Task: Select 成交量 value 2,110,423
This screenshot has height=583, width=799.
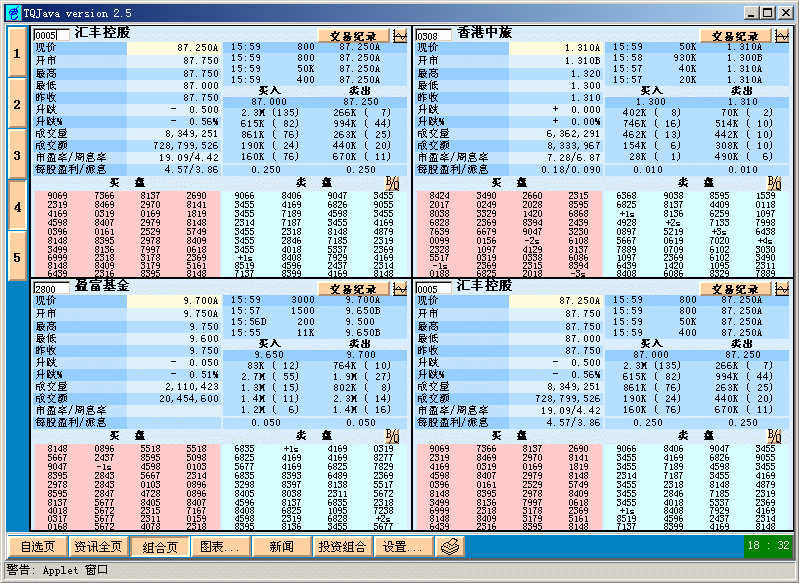Action: (x=192, y=387)
